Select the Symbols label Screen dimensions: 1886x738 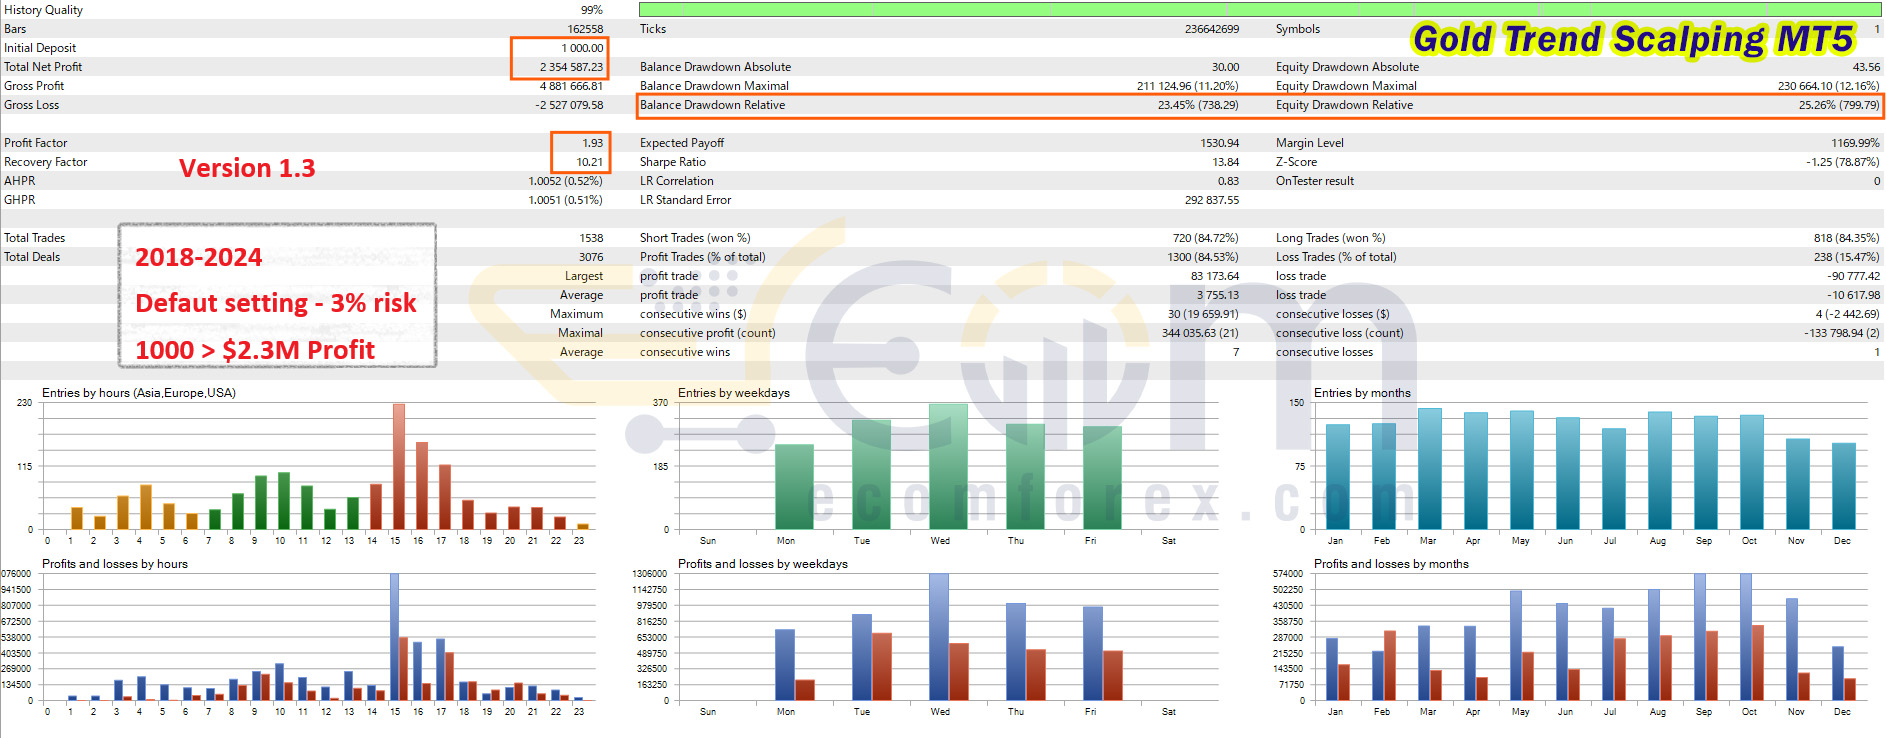[x=1297, y=29]
